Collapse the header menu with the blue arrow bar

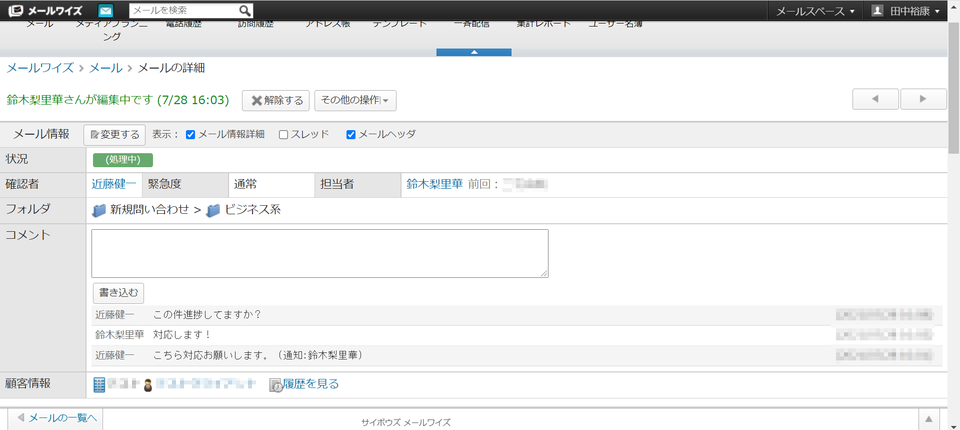coord(474,53)
